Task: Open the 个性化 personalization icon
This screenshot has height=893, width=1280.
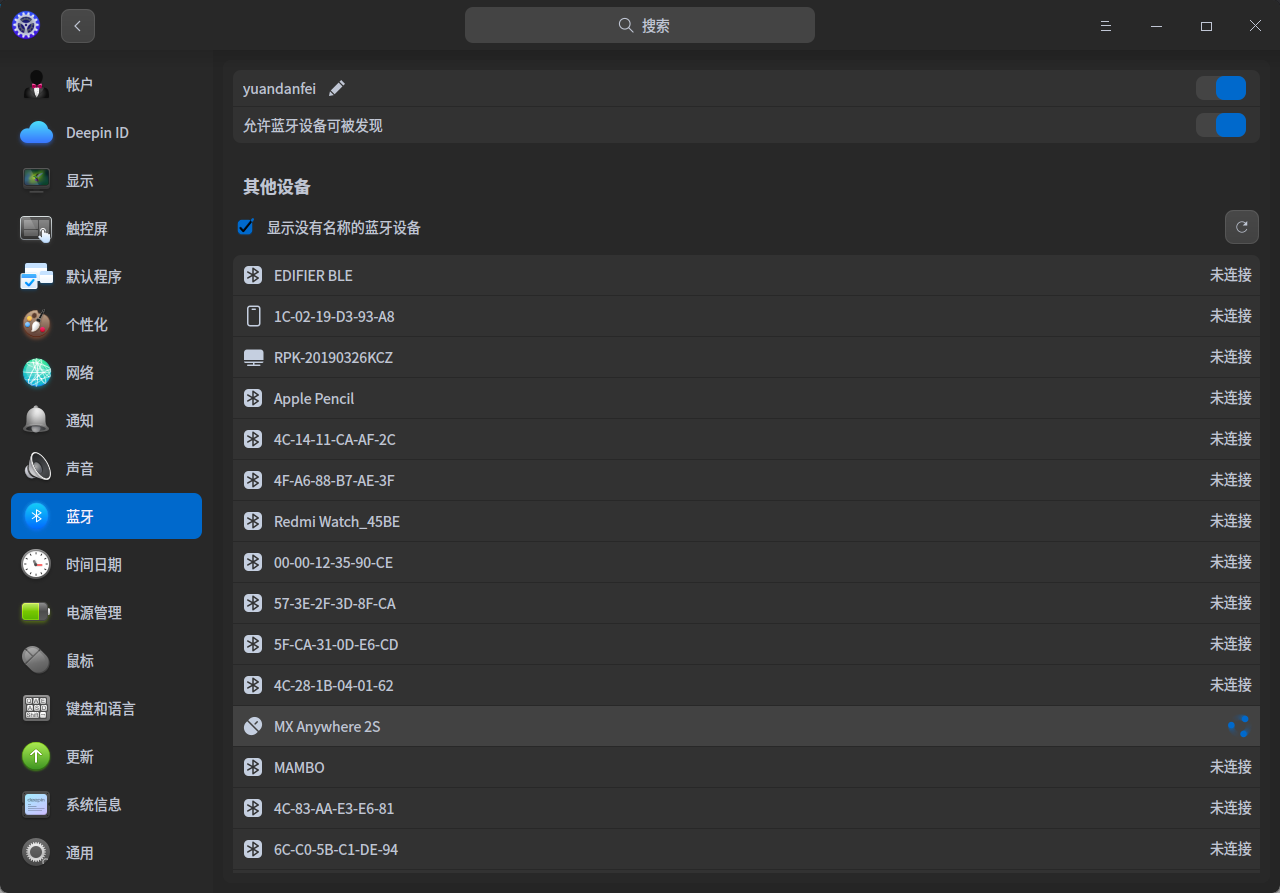Action: coord(36,324)
